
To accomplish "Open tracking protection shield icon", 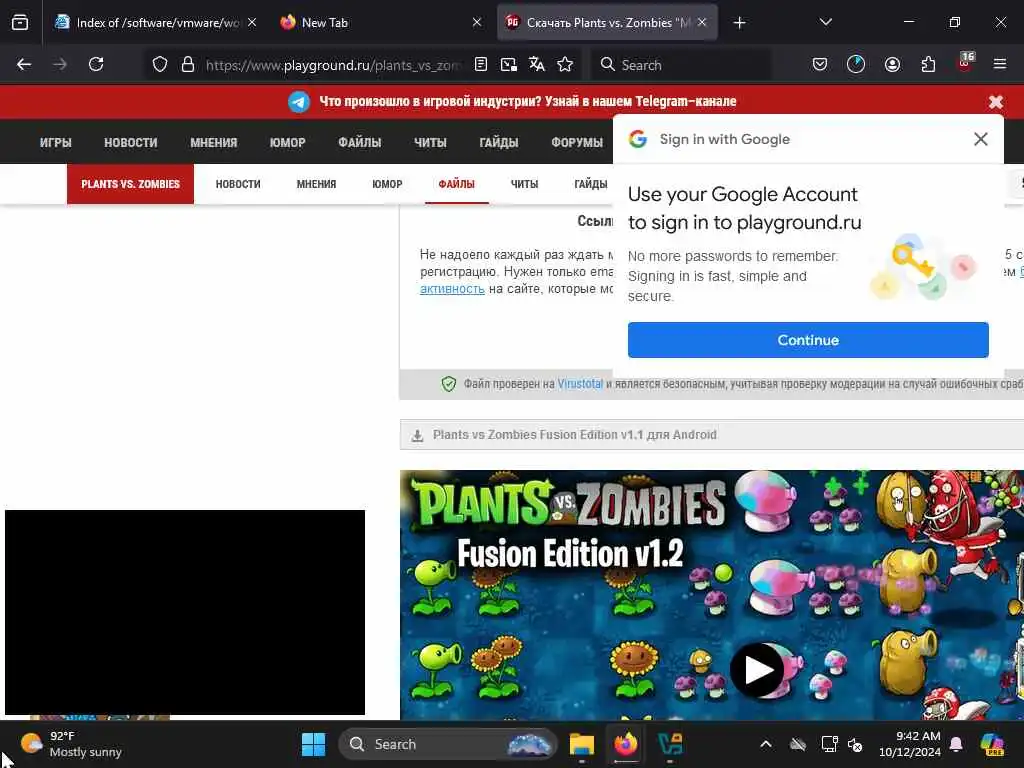I will [160, 64].
